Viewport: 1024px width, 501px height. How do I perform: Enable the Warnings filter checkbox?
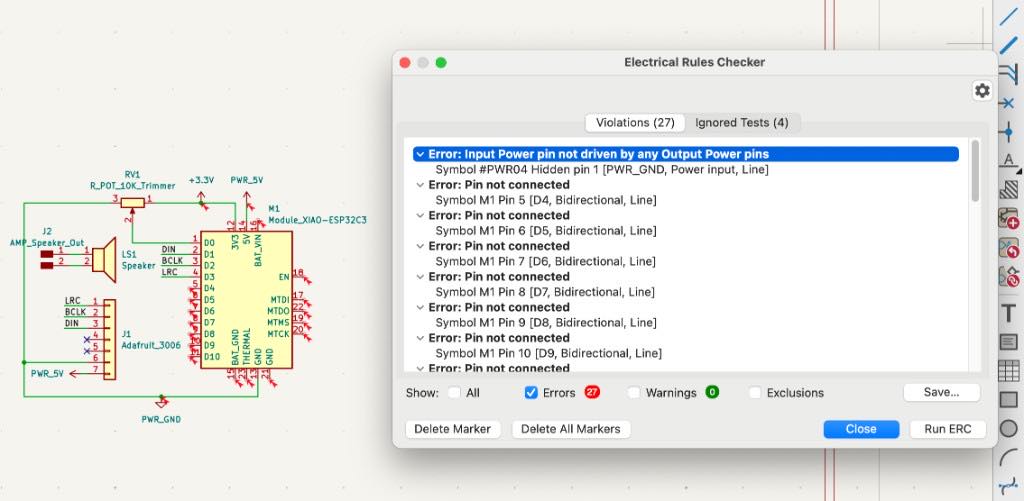coord(633,393)
